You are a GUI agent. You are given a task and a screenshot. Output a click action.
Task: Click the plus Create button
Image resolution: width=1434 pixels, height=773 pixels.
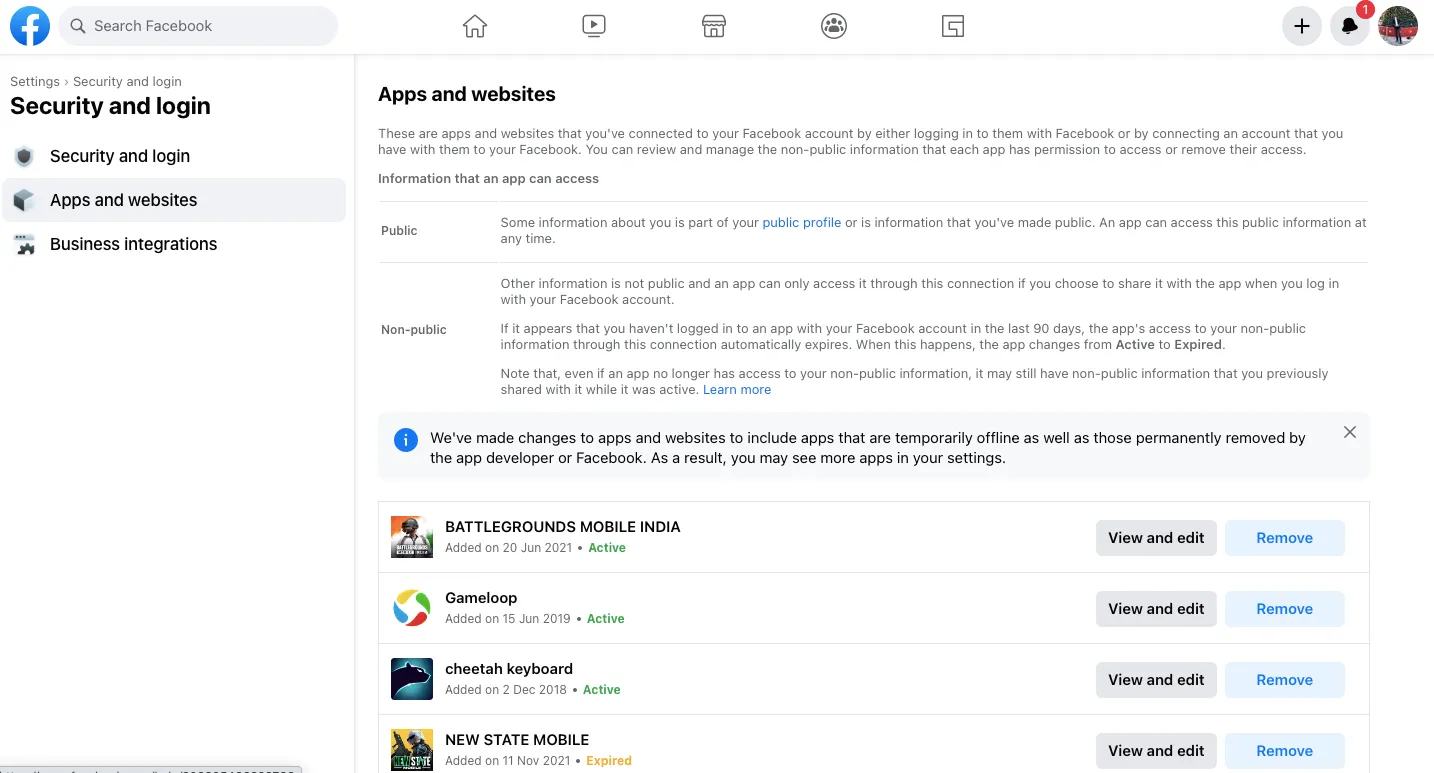point(1302,26)
